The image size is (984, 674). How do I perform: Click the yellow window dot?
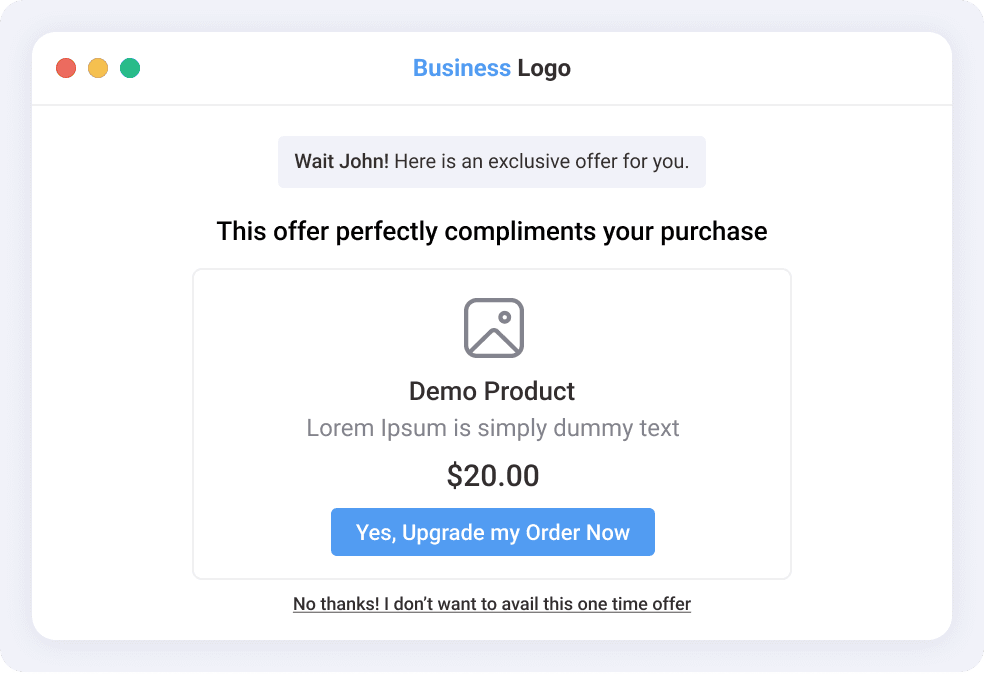[98, 68]
